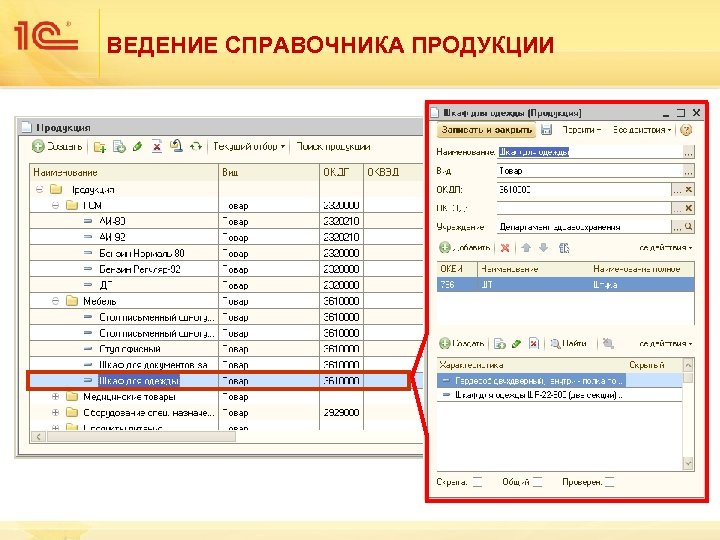Image resolution: width=720 pixels, height=540 pixels.
Task: Click the ОКВЭД column header
Action: 393,173
